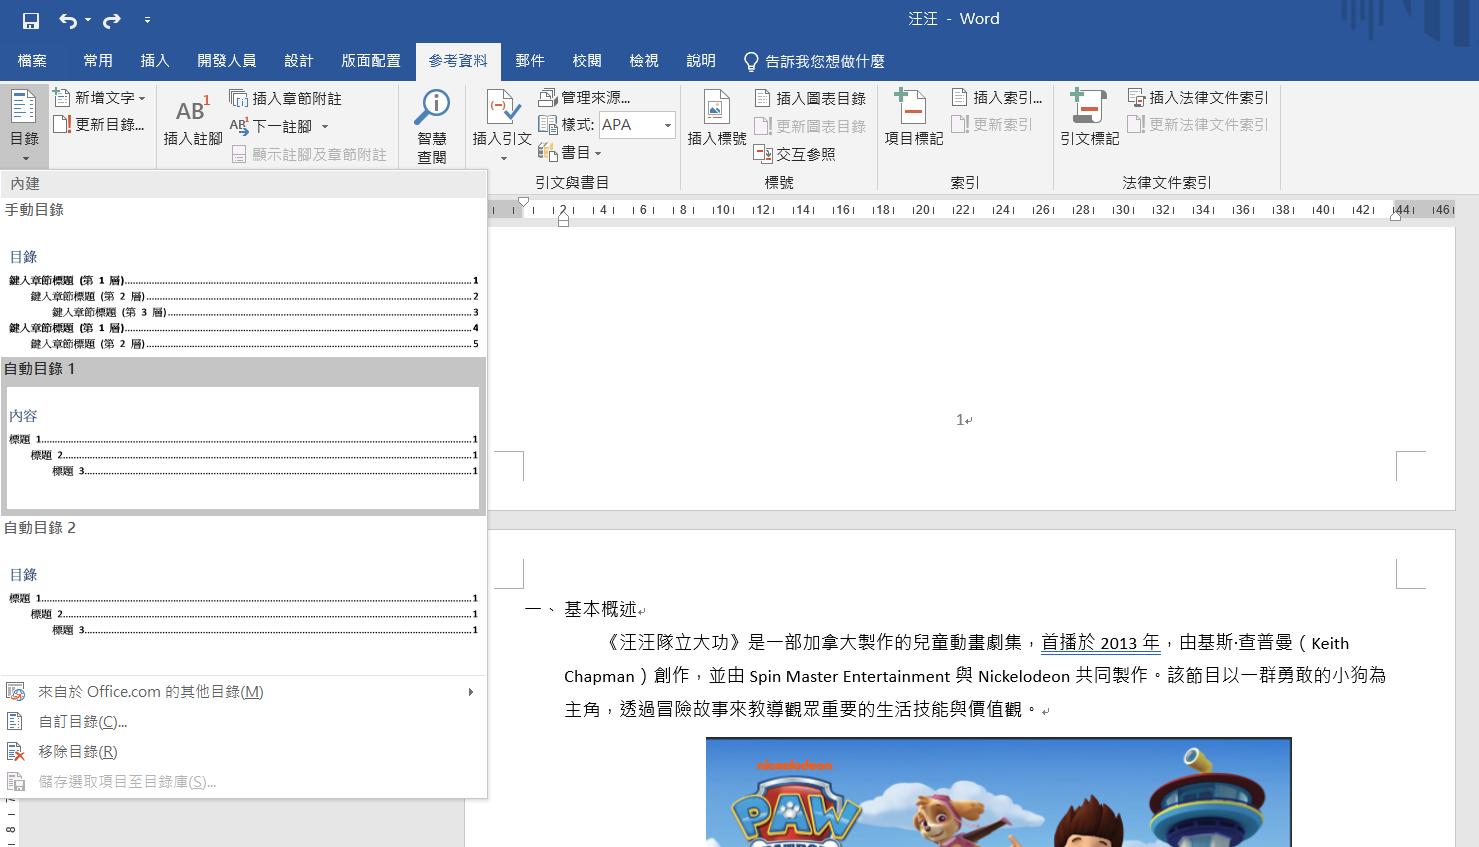Click the 項目標記 mark entry icon
The height and width of the screenshot is (847, 1479).
914,120
